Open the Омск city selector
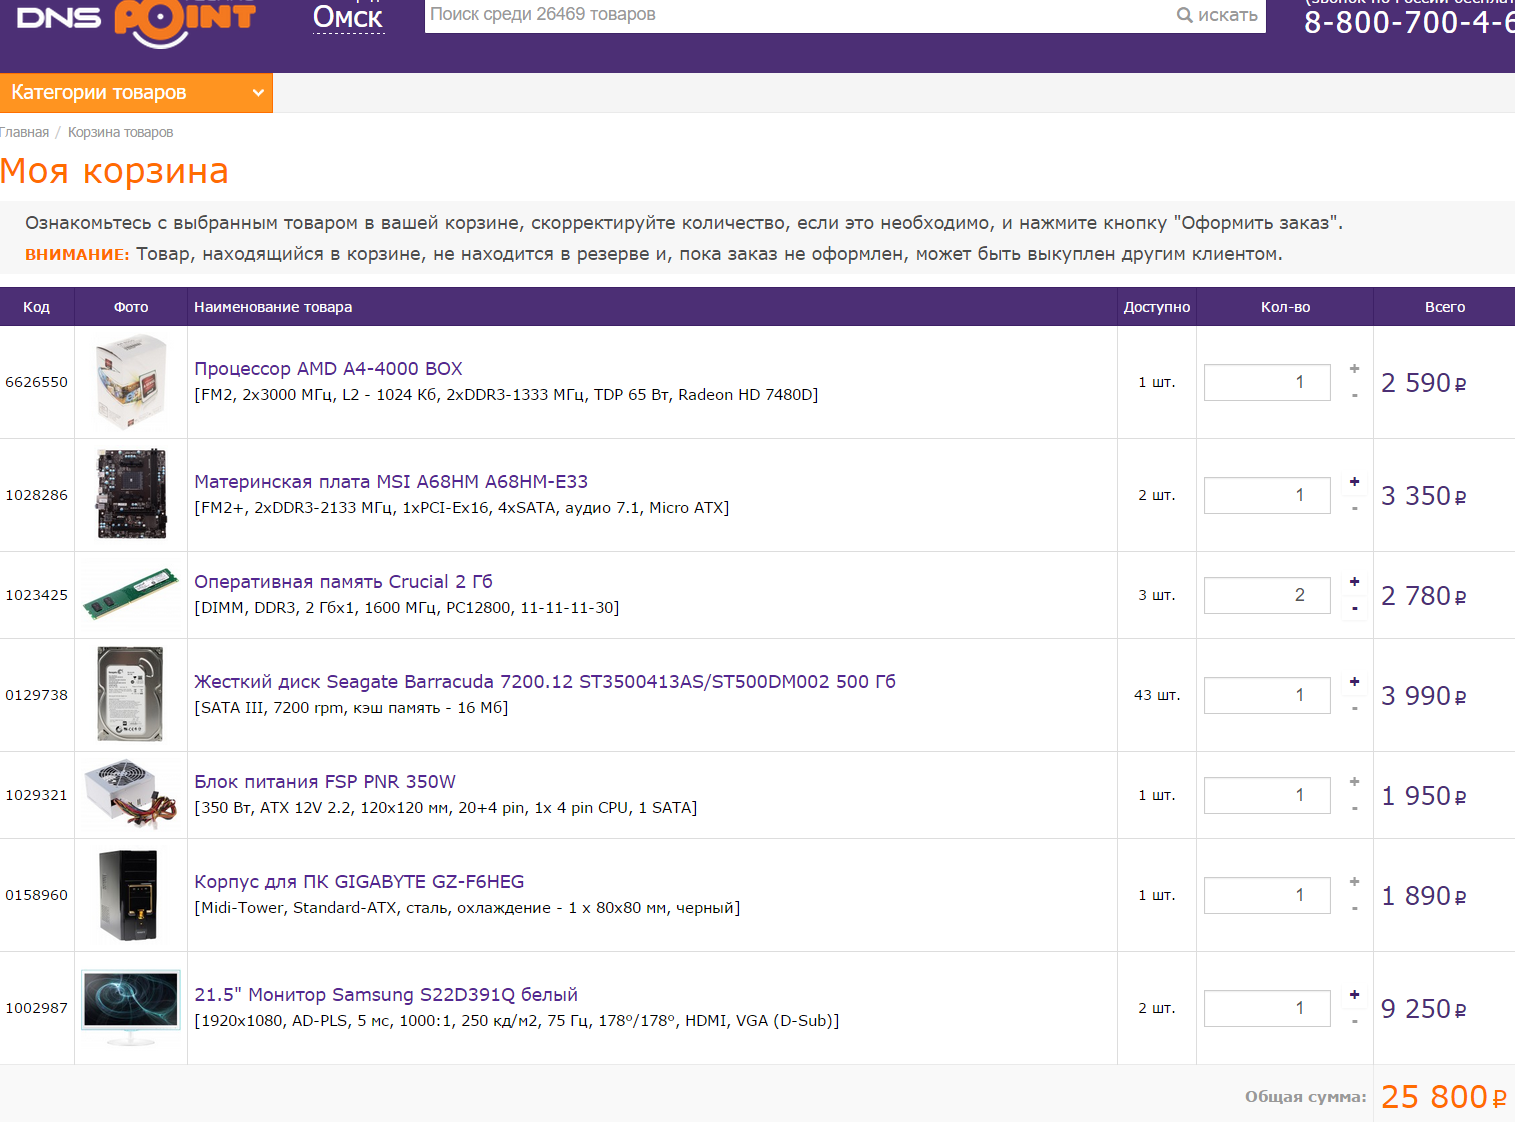This screenshot has height=1122, width=1515. point(348,17)
